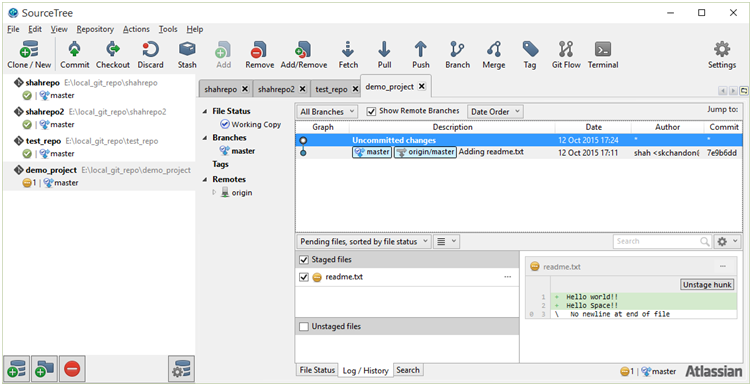This screenshot has width=752, height=386.
Task: Click the Description column header
Action: (452, 127)
